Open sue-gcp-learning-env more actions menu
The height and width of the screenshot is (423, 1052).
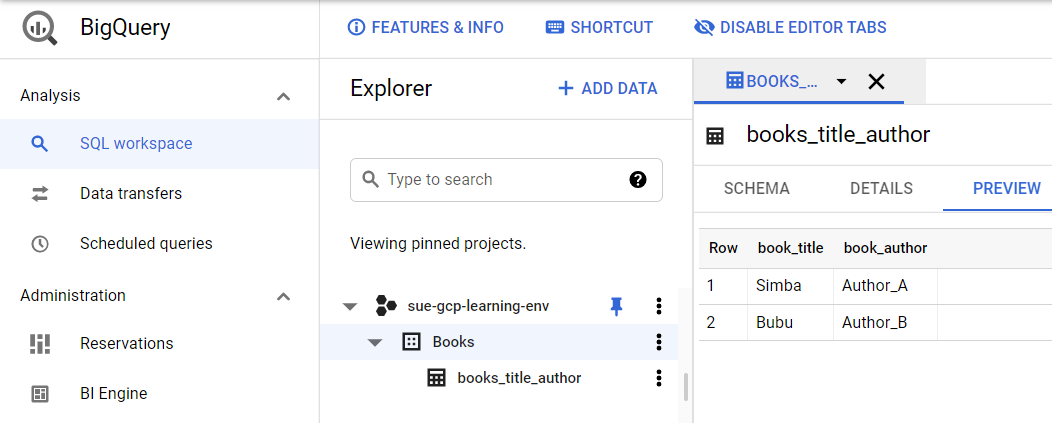pos(659,306)
